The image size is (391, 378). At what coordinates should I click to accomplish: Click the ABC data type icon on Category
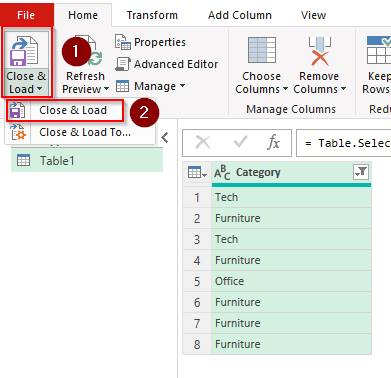[x=222, y=172]
